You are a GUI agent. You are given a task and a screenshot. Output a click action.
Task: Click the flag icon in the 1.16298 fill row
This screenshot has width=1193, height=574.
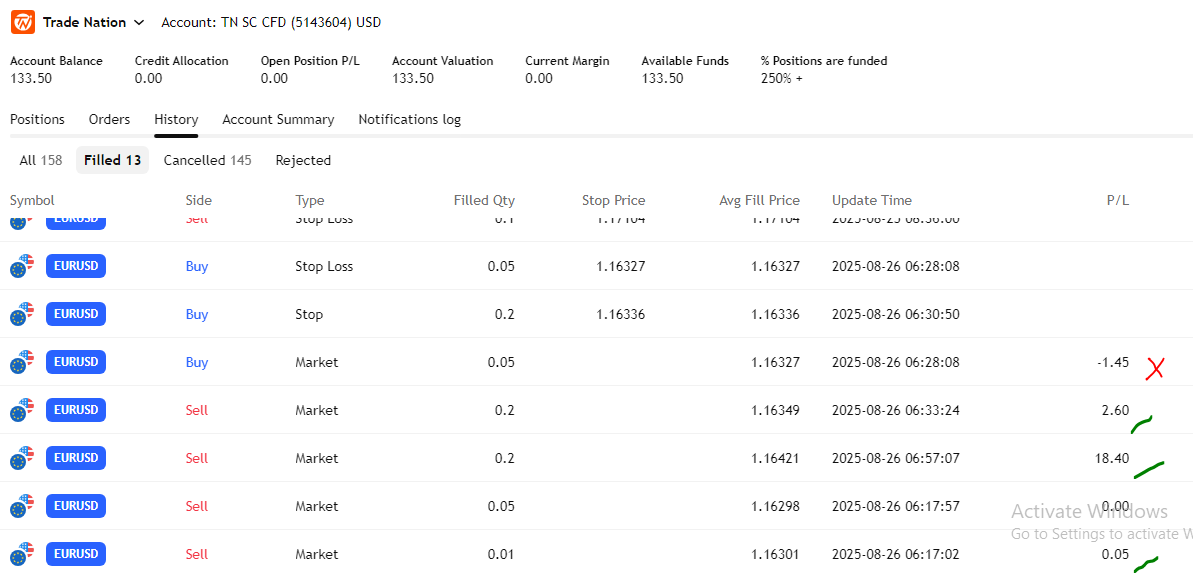[22, 506]
